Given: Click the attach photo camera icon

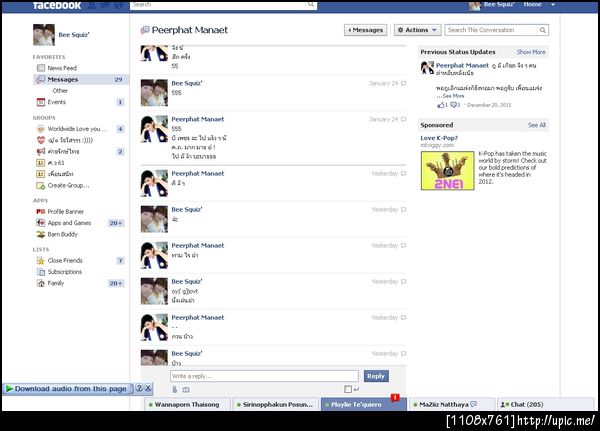Looking at the screenshot, I should [186, 390].
